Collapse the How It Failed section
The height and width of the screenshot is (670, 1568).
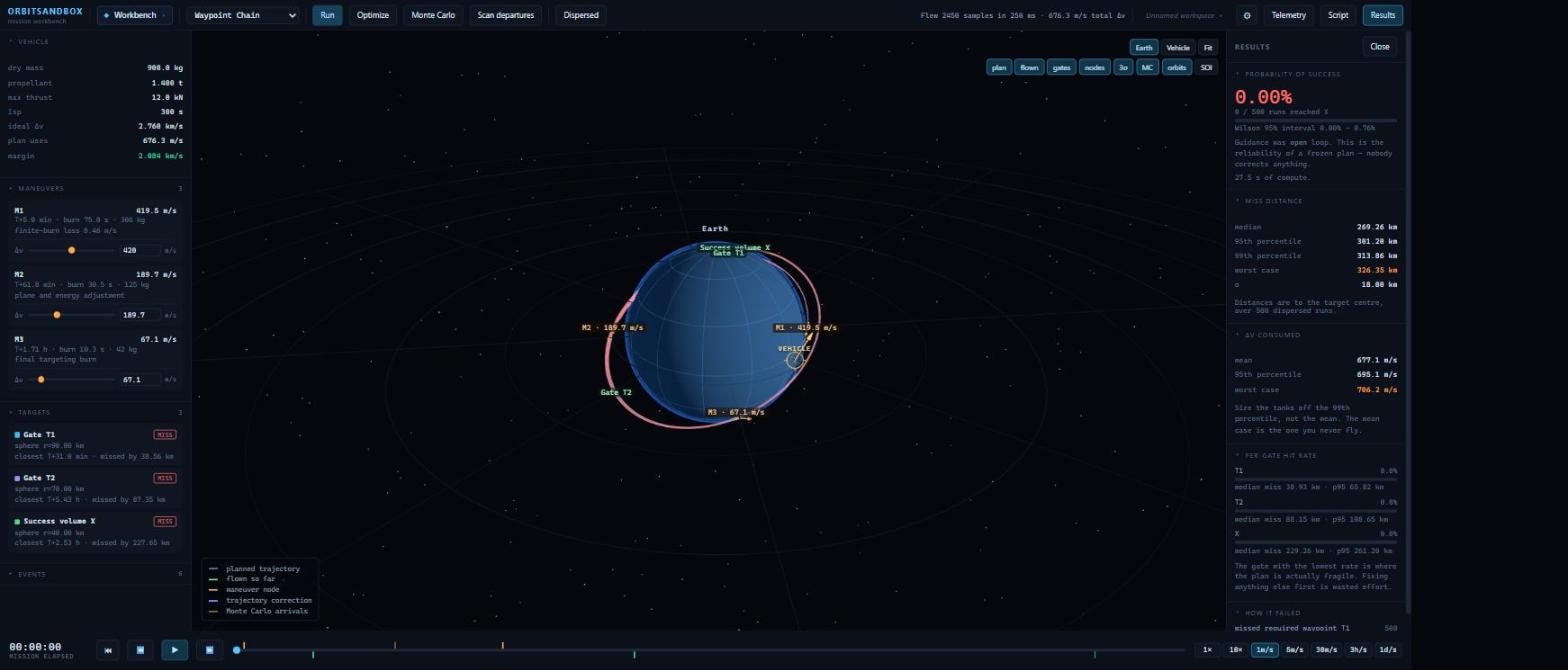point(1316,612)
